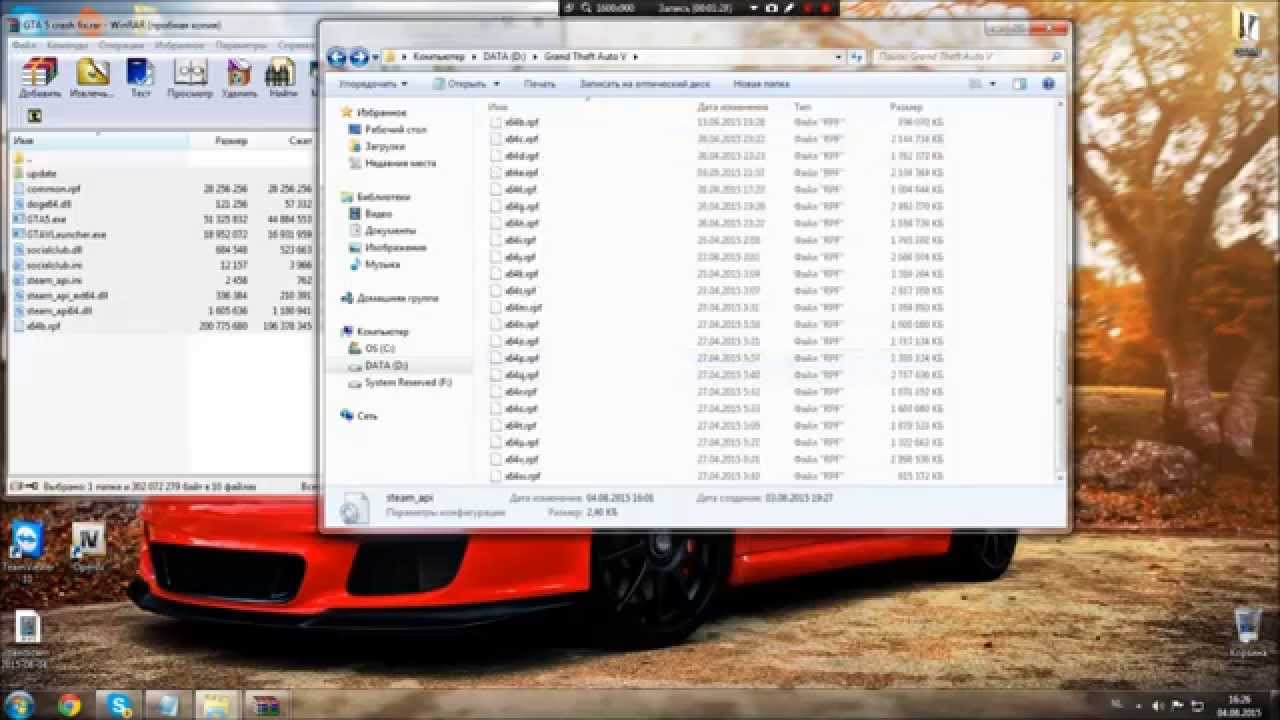Select steam_api64.dll in the WinRAR list
Screen dimensions: 1280x720
[x=59, y=311]
